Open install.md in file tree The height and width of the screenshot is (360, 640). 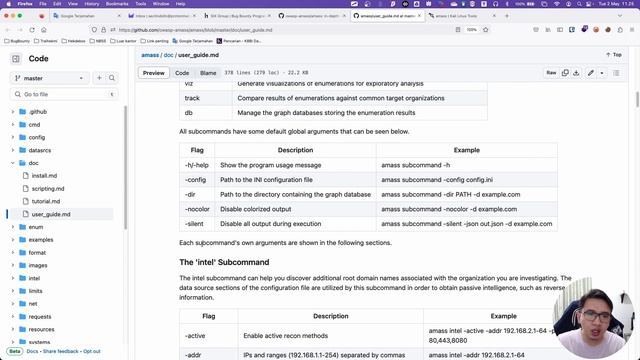44,176
